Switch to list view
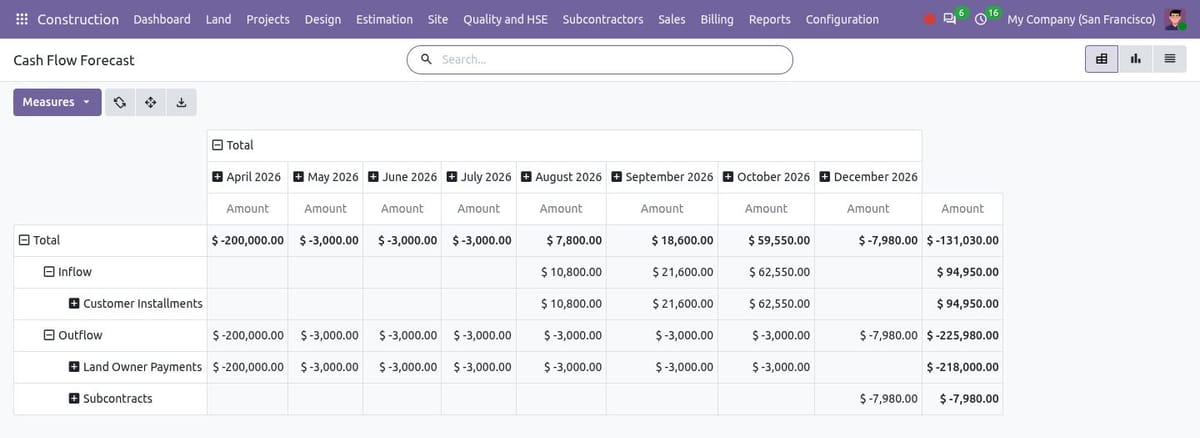 1169,59
